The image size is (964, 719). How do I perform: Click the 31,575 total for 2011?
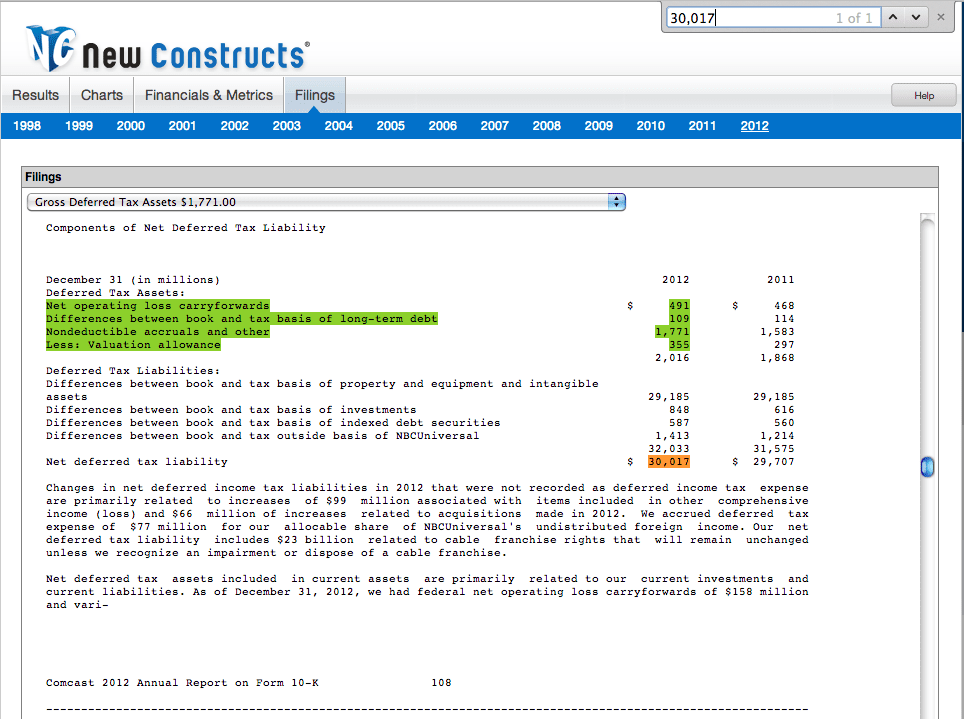pos(773,449)
